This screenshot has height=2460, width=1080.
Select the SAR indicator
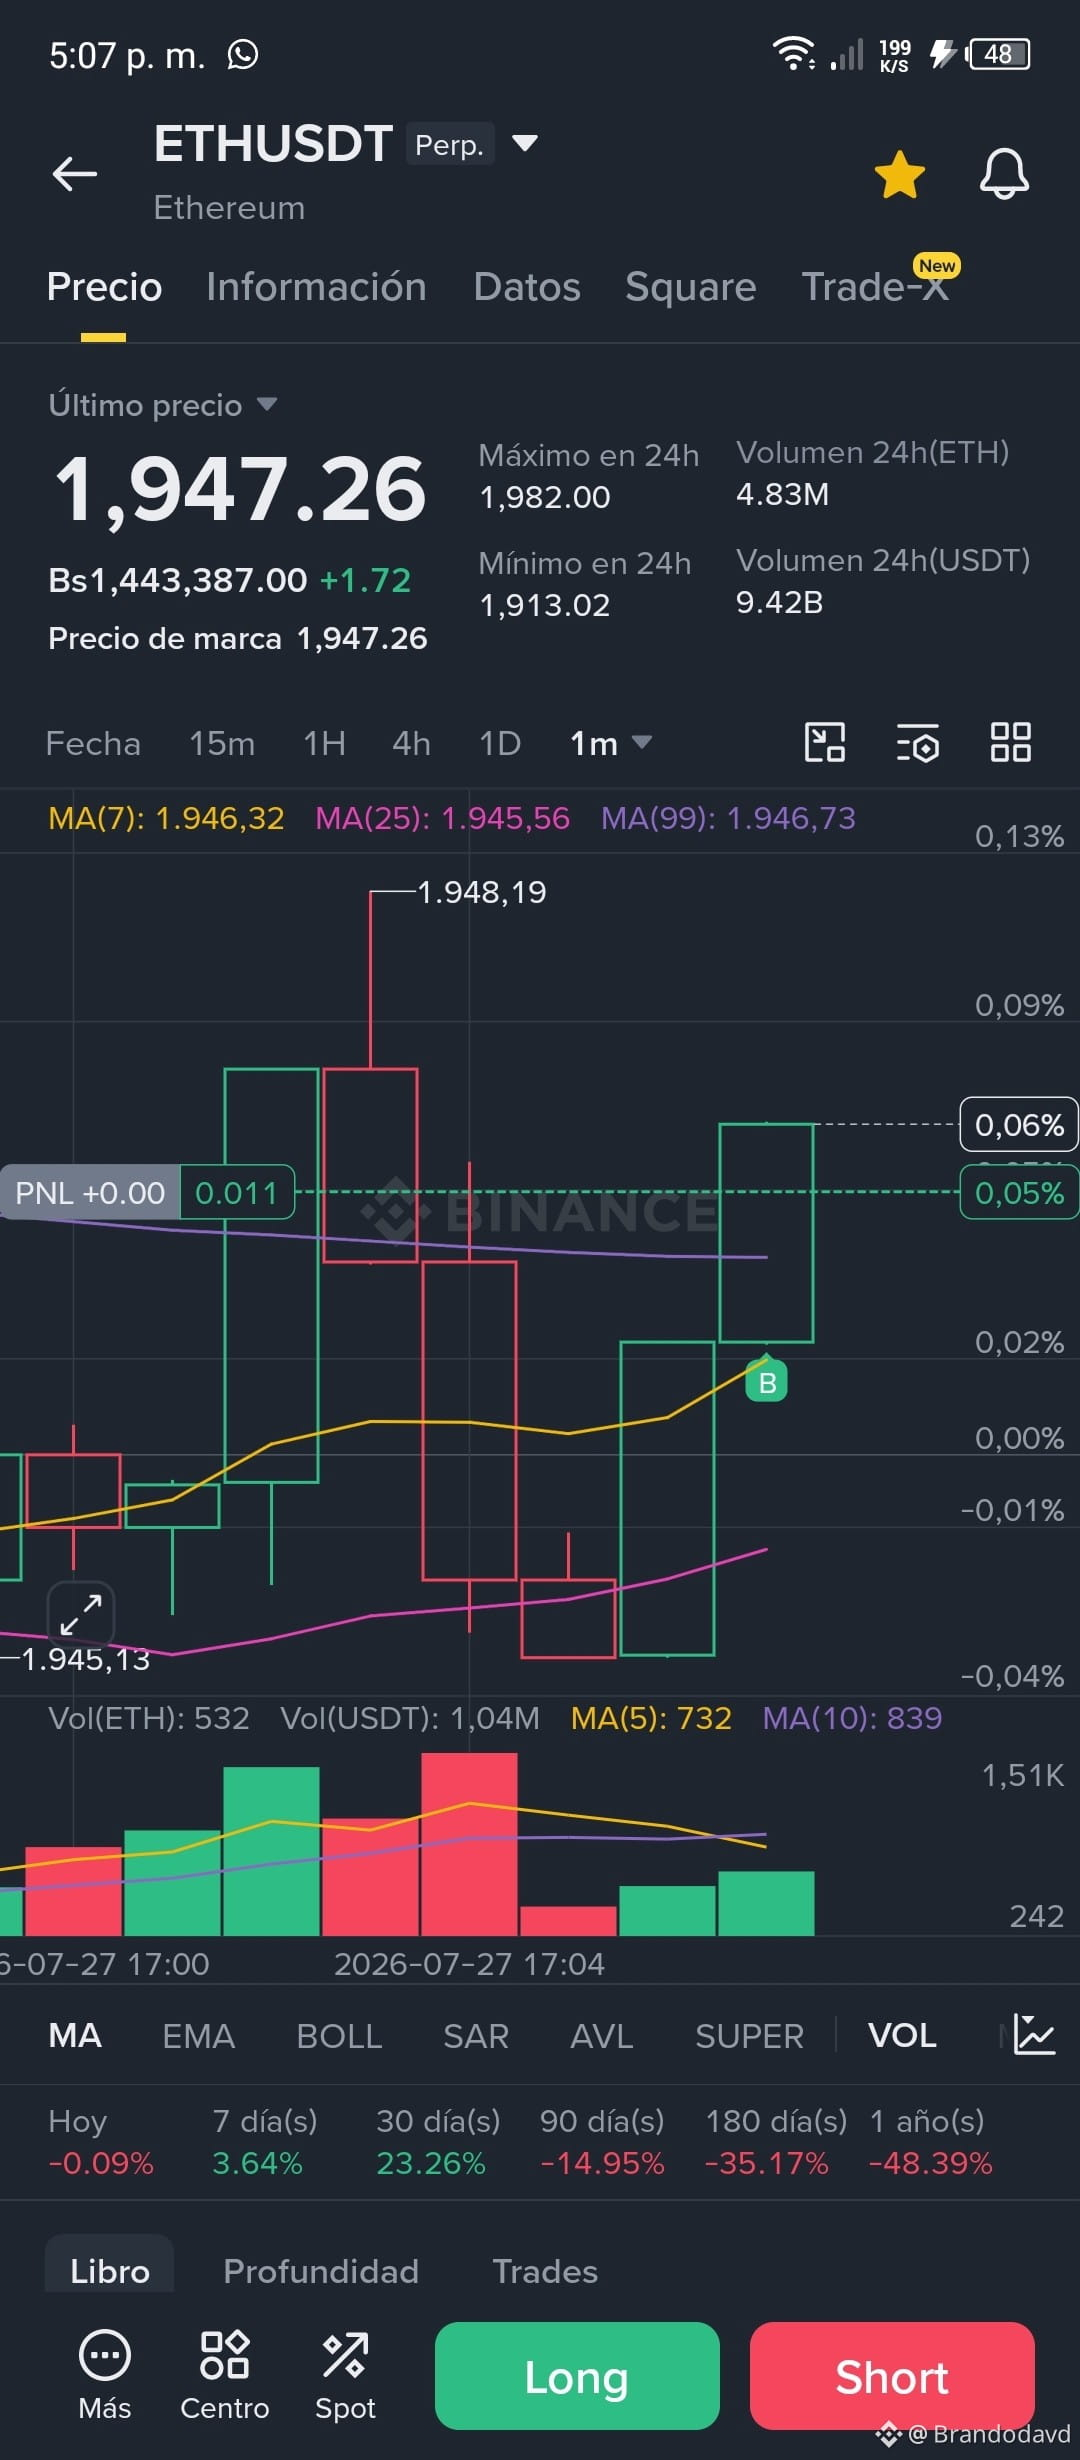476,2036
